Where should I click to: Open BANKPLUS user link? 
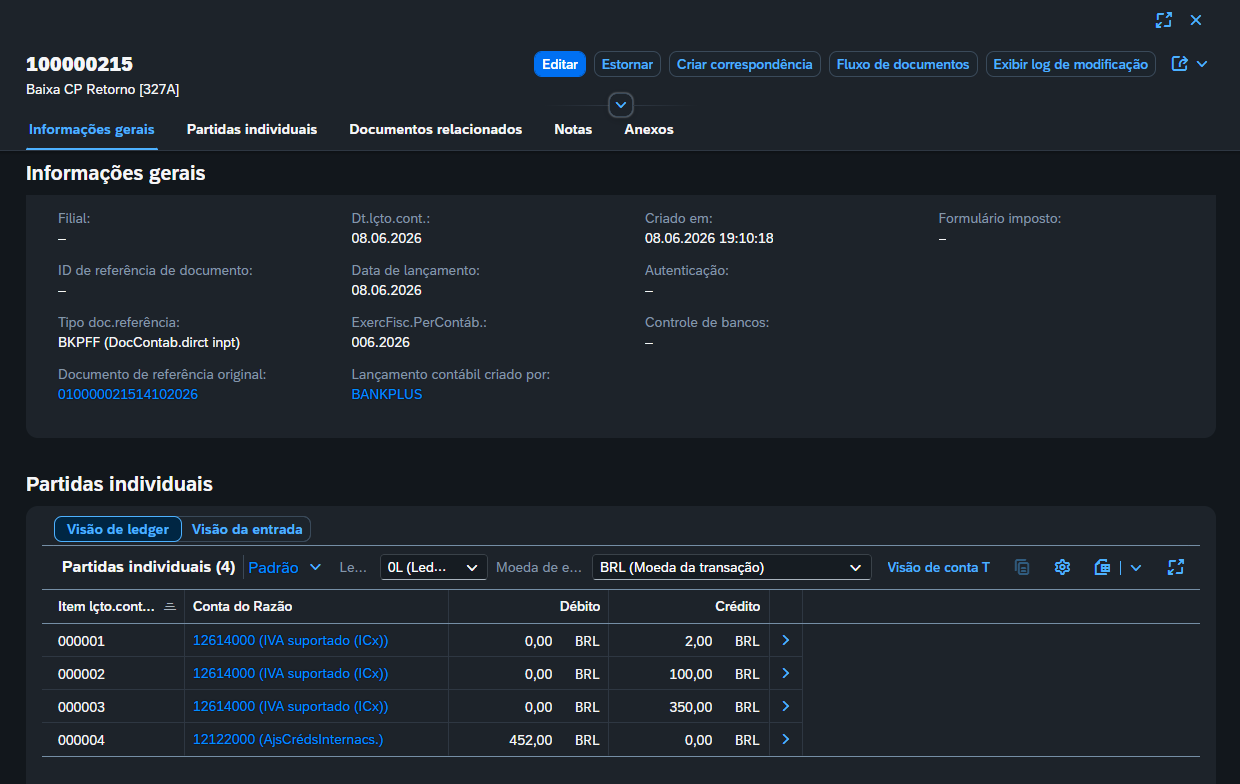point(387,394)
